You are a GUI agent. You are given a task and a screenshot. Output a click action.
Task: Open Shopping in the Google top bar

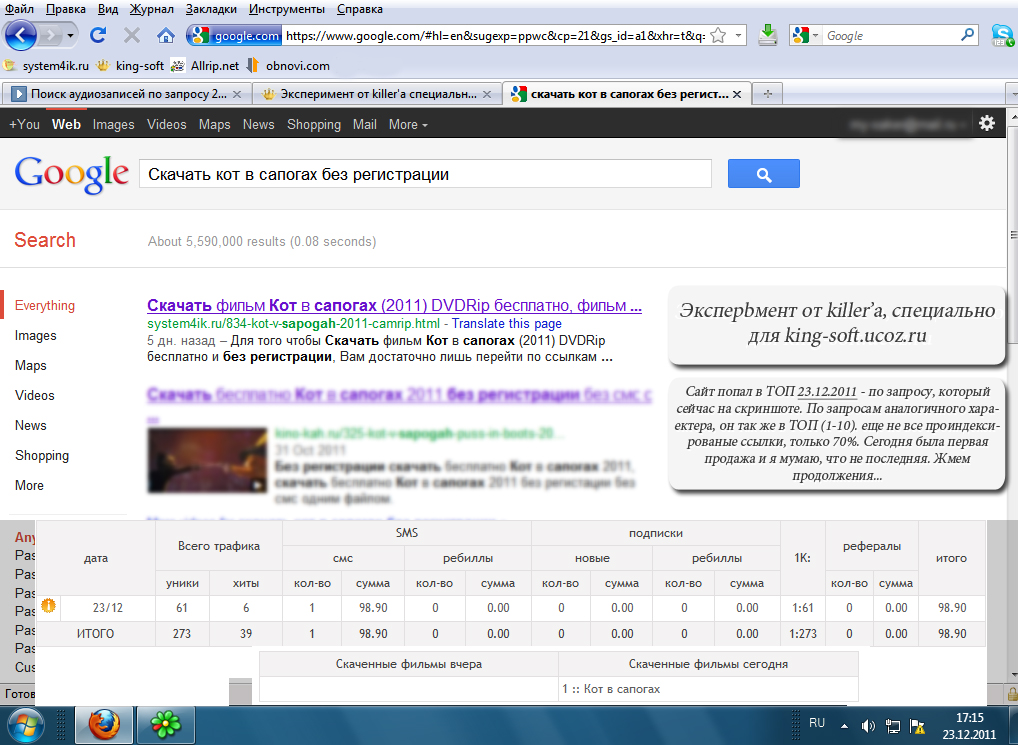(314, 124)
